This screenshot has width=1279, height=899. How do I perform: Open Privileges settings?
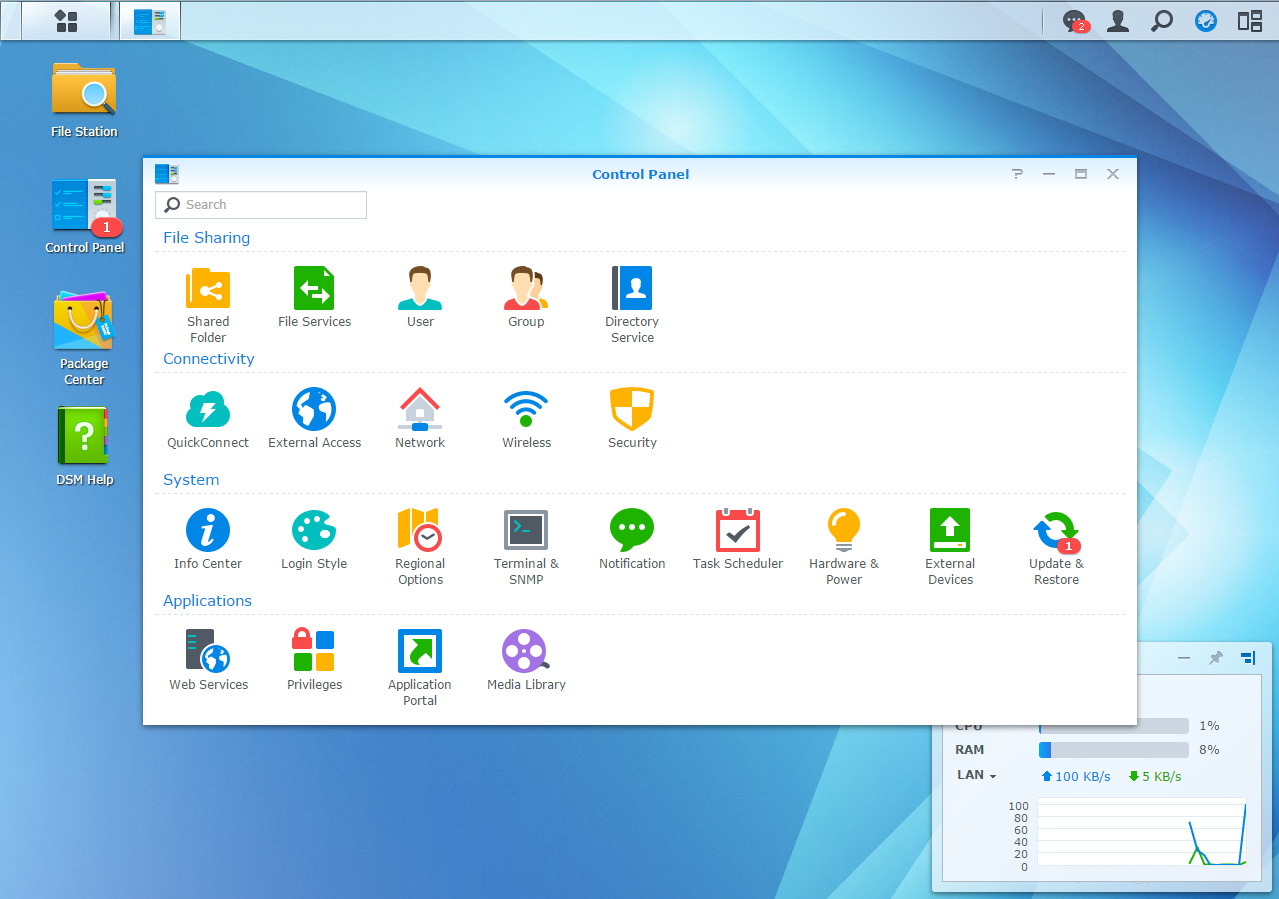314,651
